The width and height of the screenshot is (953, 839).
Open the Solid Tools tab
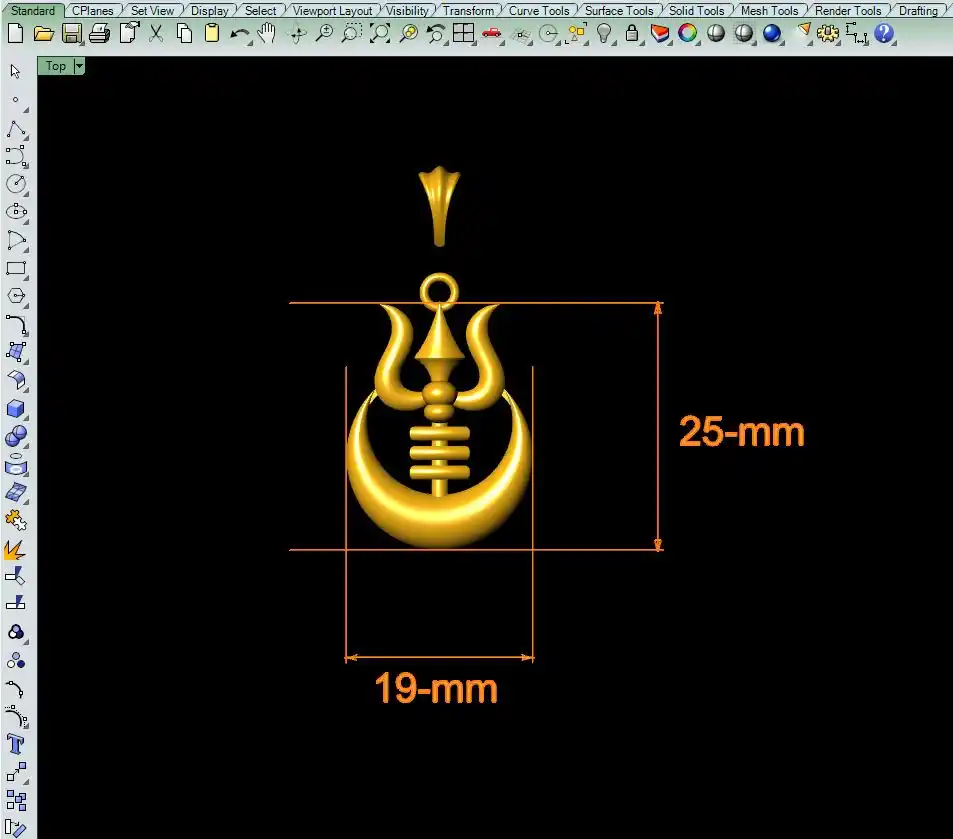(696, 11)
